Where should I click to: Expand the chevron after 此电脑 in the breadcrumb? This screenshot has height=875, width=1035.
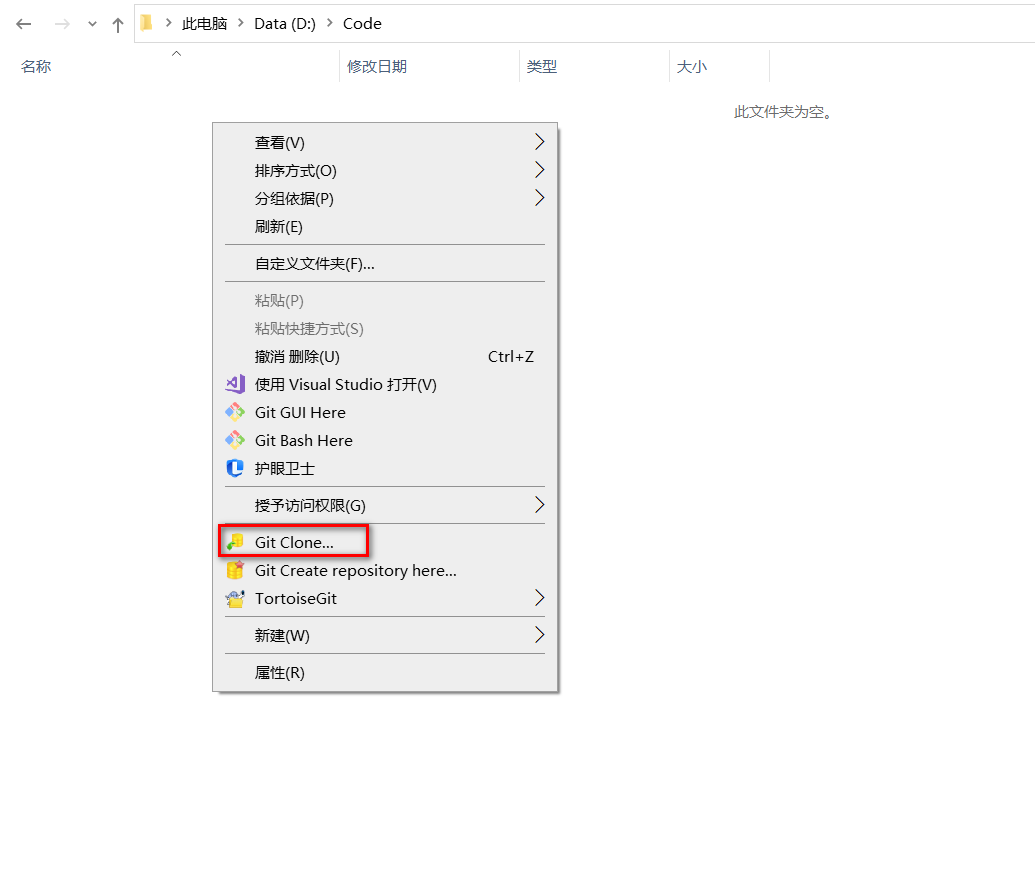(241, 23)
